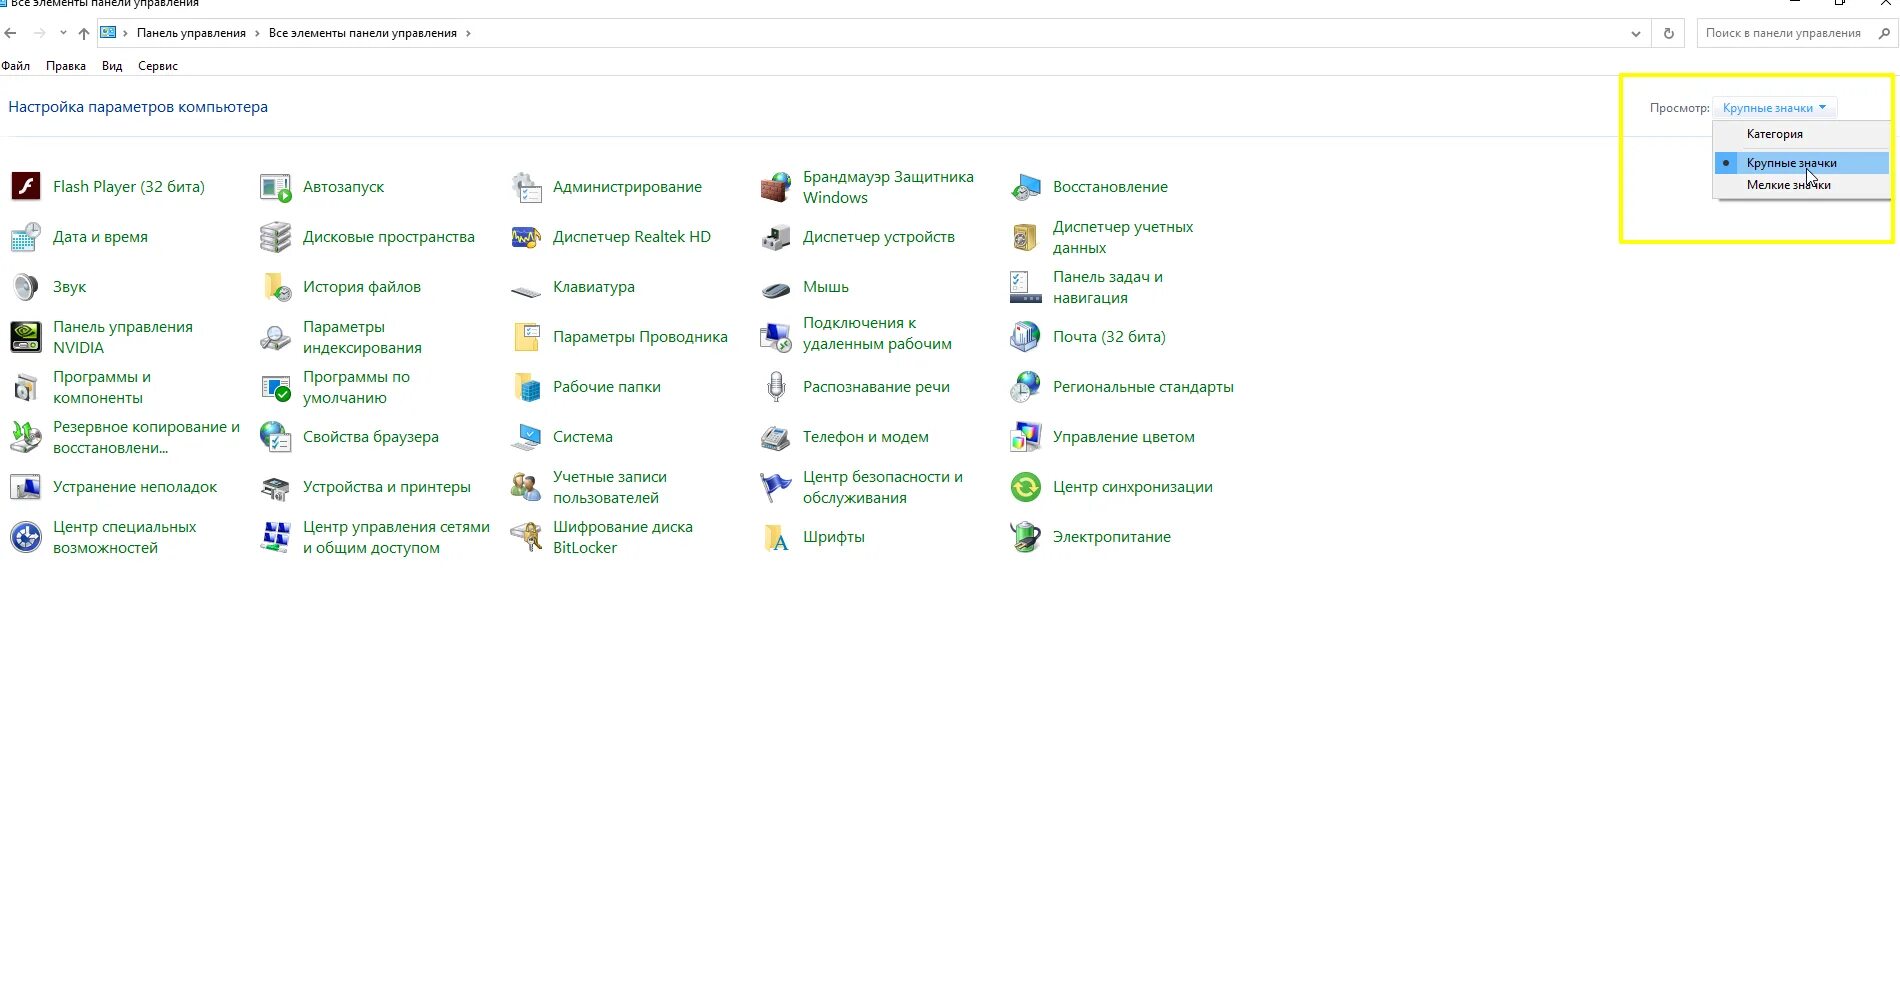1900x1000 pixels.
Task: Expand the chevron after Панель управления breadcrumb
Action: point(257,33)
